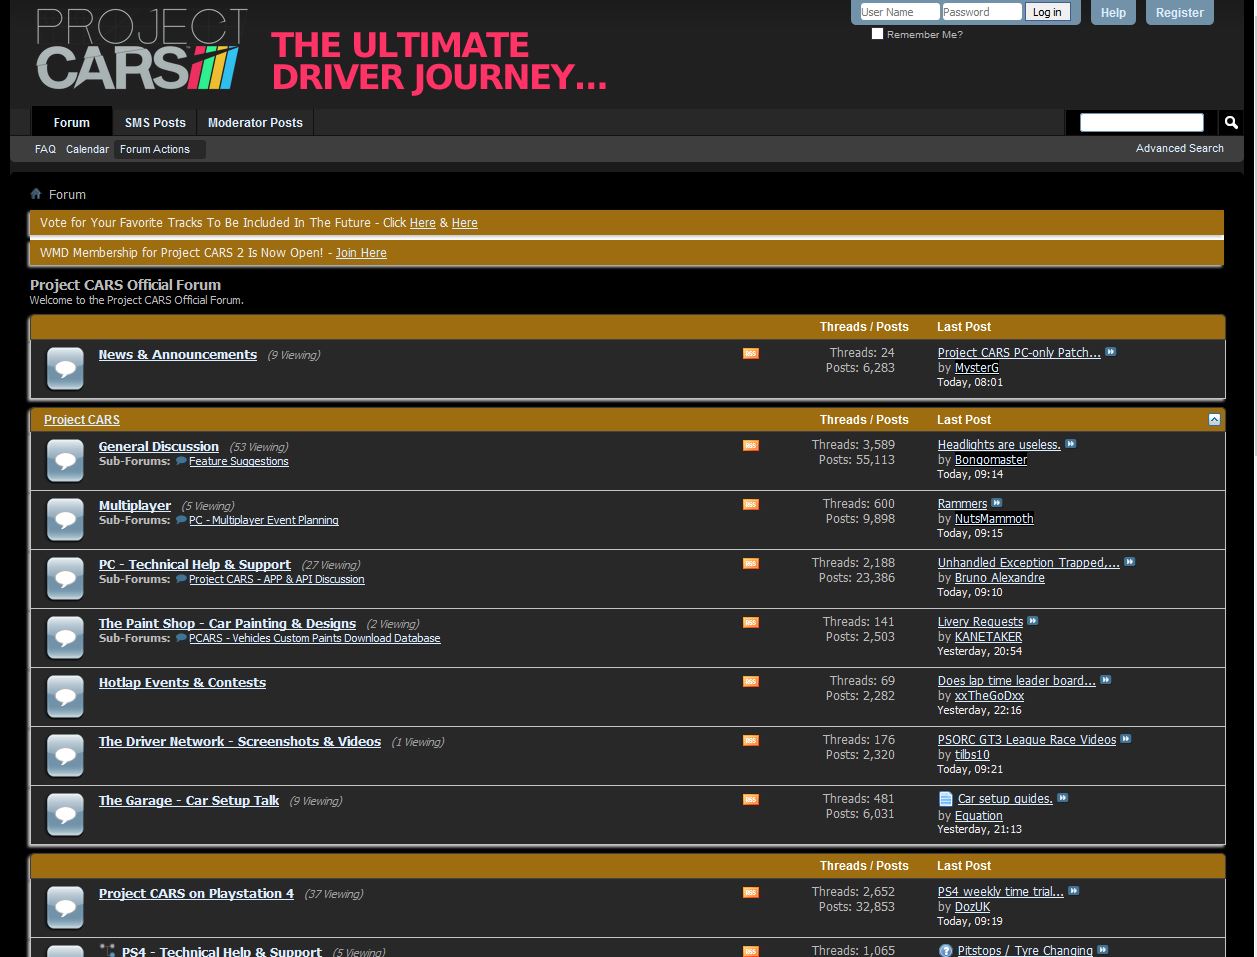Screen dimensions: 1257x957
Task: Focus the Password field
Action: (x=982, y=12)
